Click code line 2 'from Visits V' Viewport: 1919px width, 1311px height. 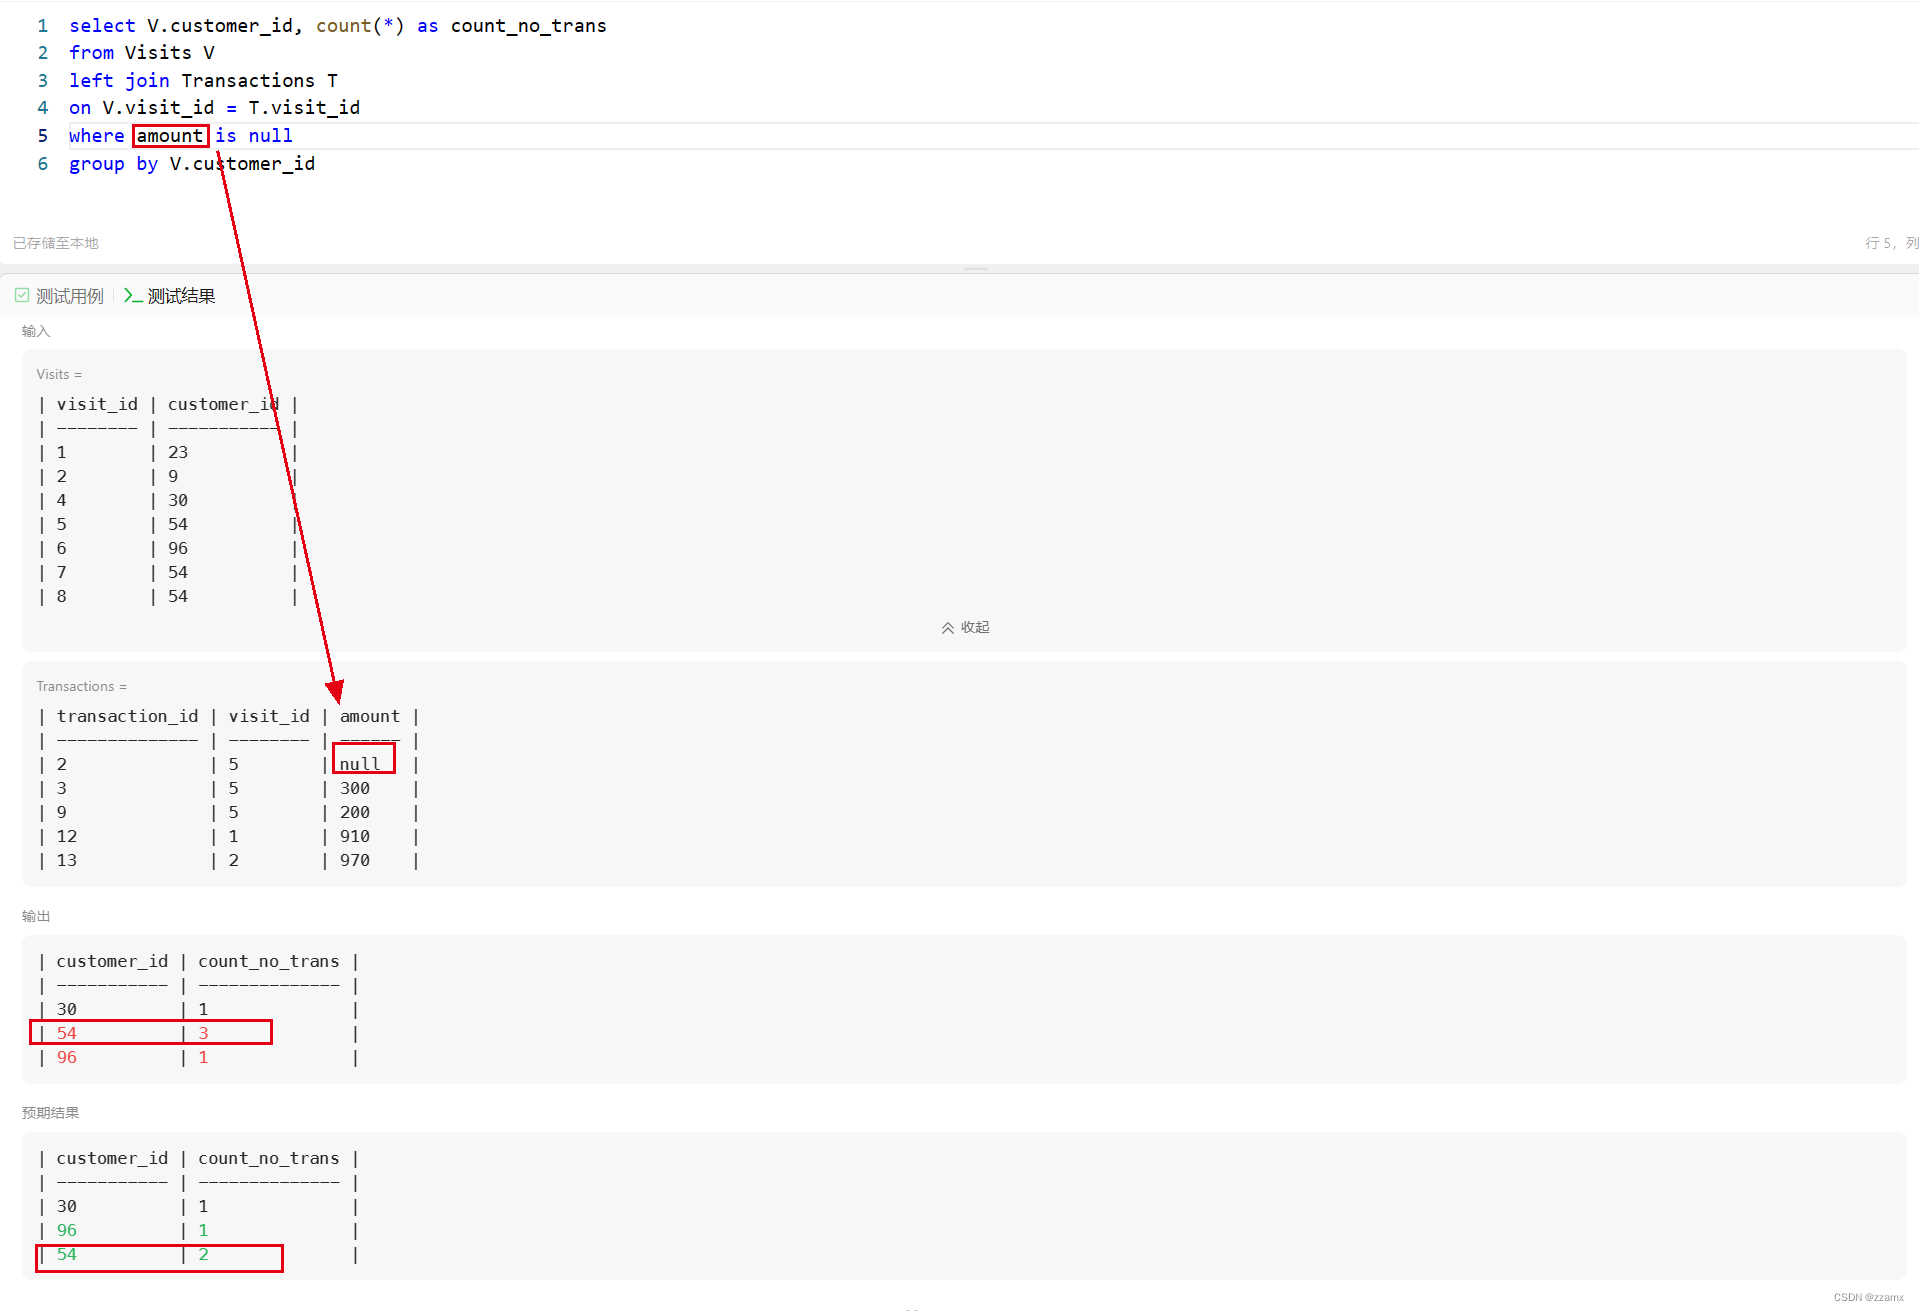click(141, 52)
